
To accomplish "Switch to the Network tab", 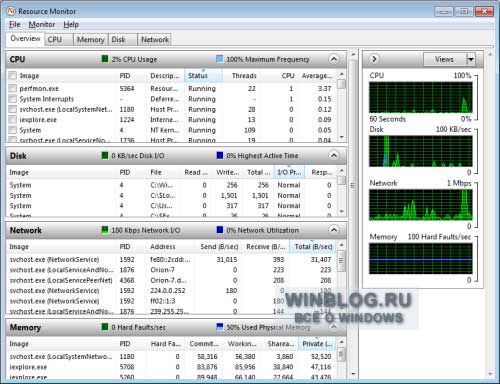I will click(154, 39).
